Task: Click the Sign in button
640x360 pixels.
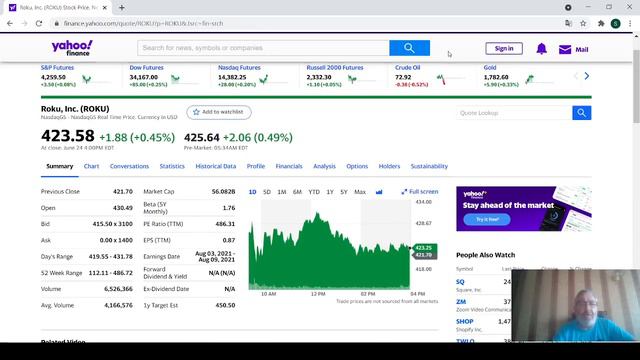Action: click(x=504, y=49)
